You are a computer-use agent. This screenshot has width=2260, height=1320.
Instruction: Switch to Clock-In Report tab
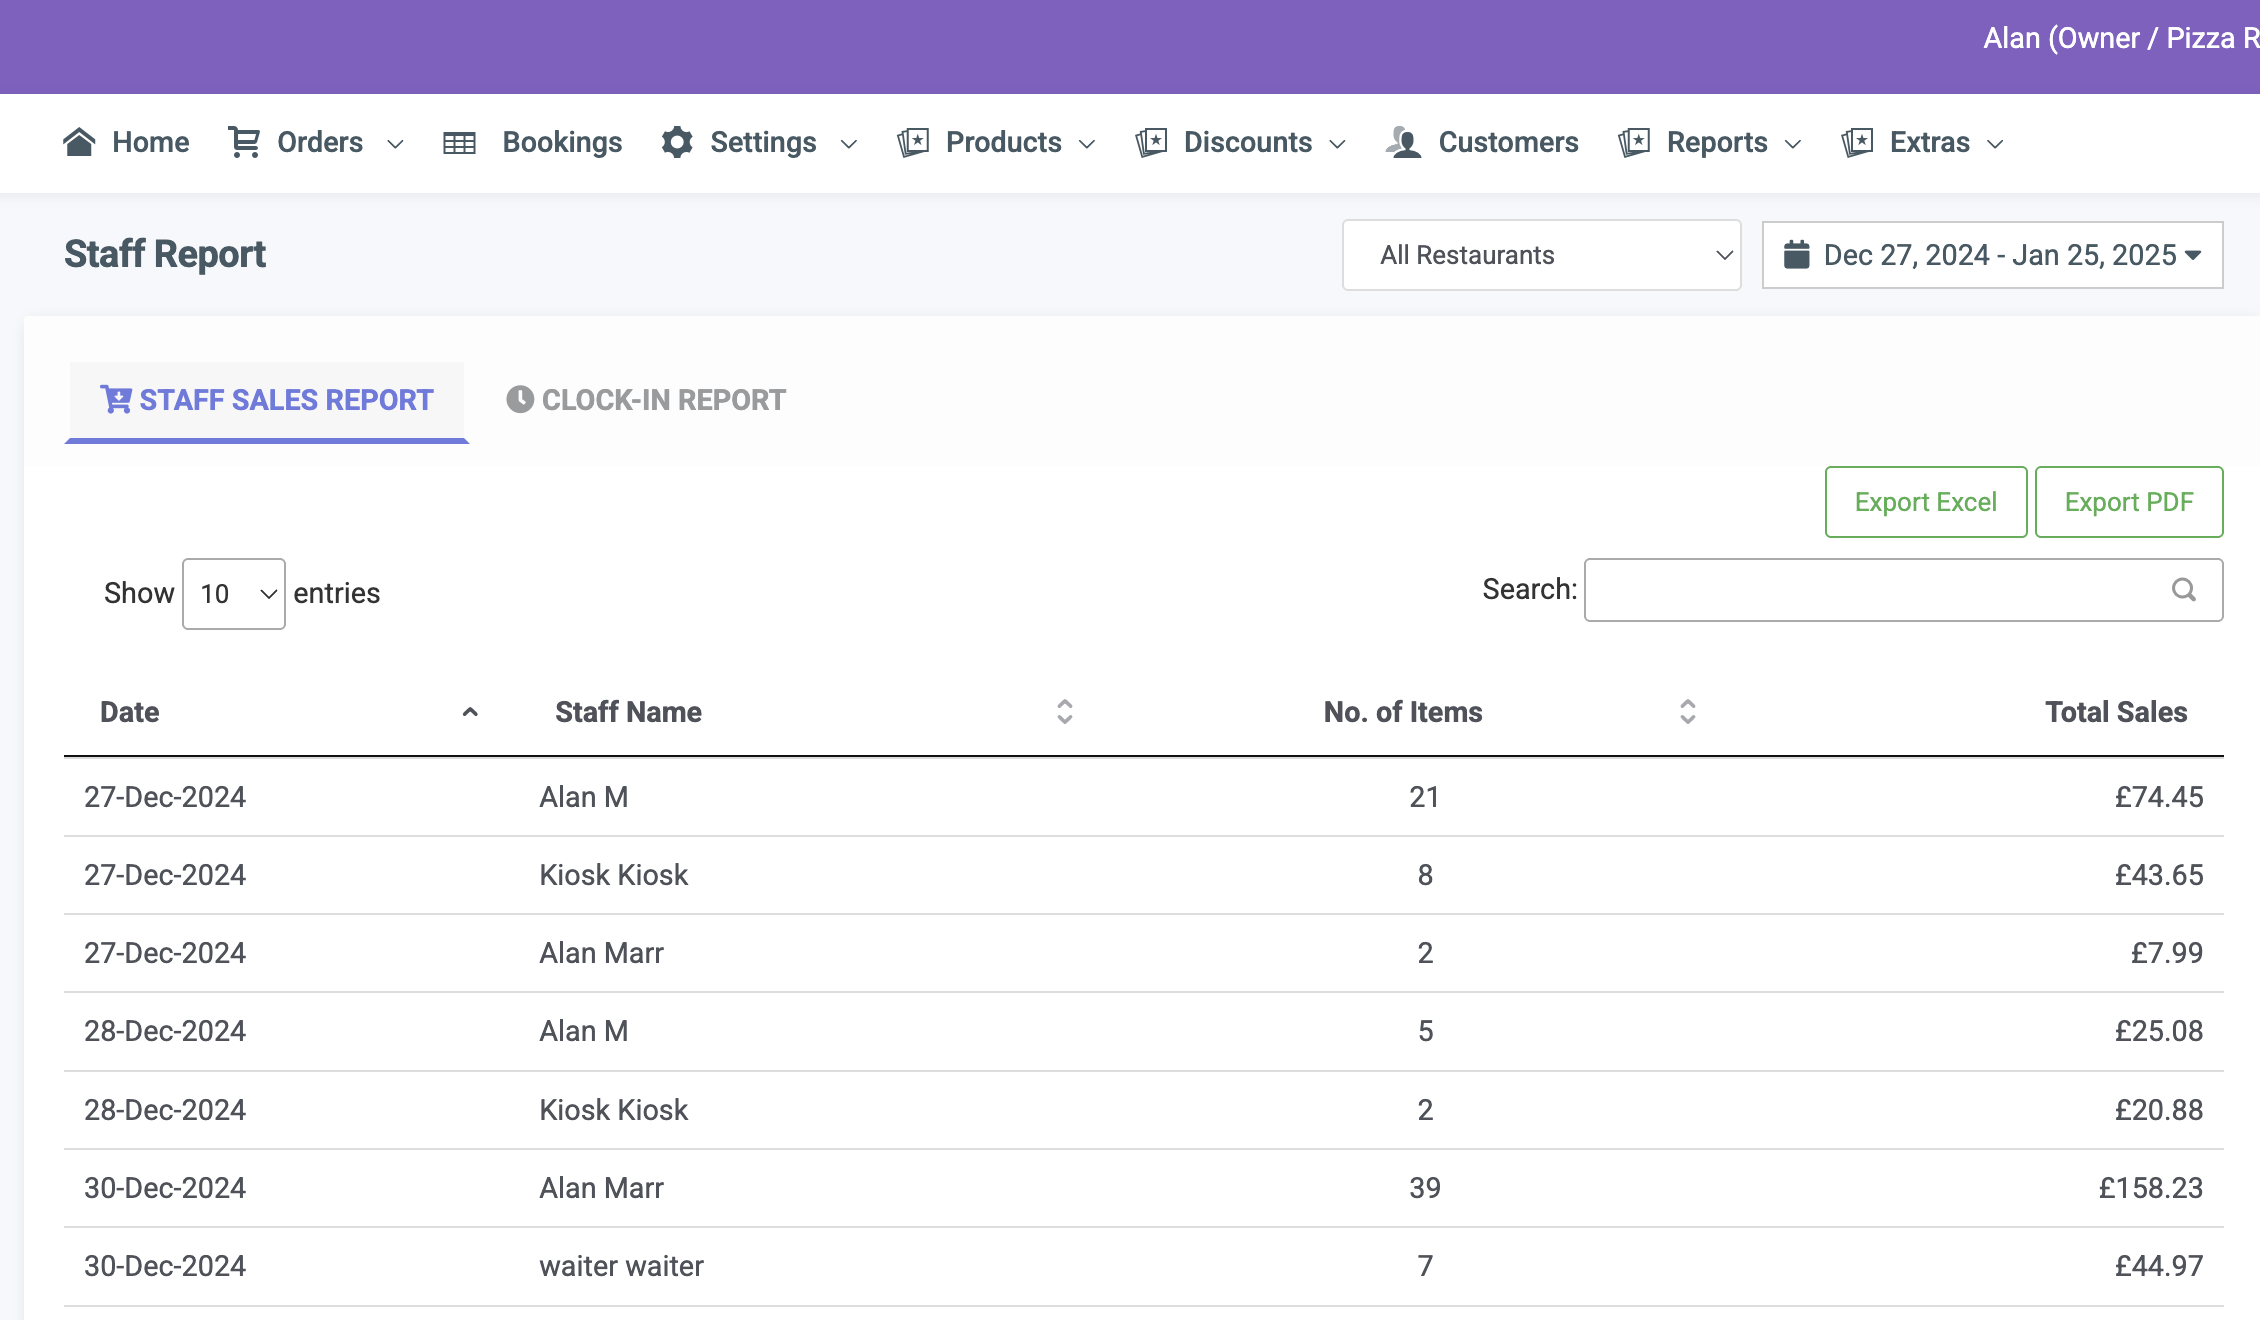(646, 400)
